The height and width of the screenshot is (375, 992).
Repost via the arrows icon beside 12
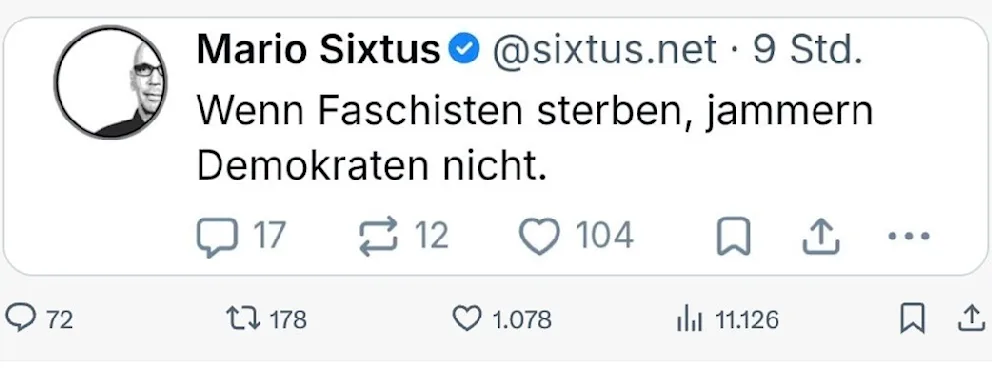(x=378, y=237)
